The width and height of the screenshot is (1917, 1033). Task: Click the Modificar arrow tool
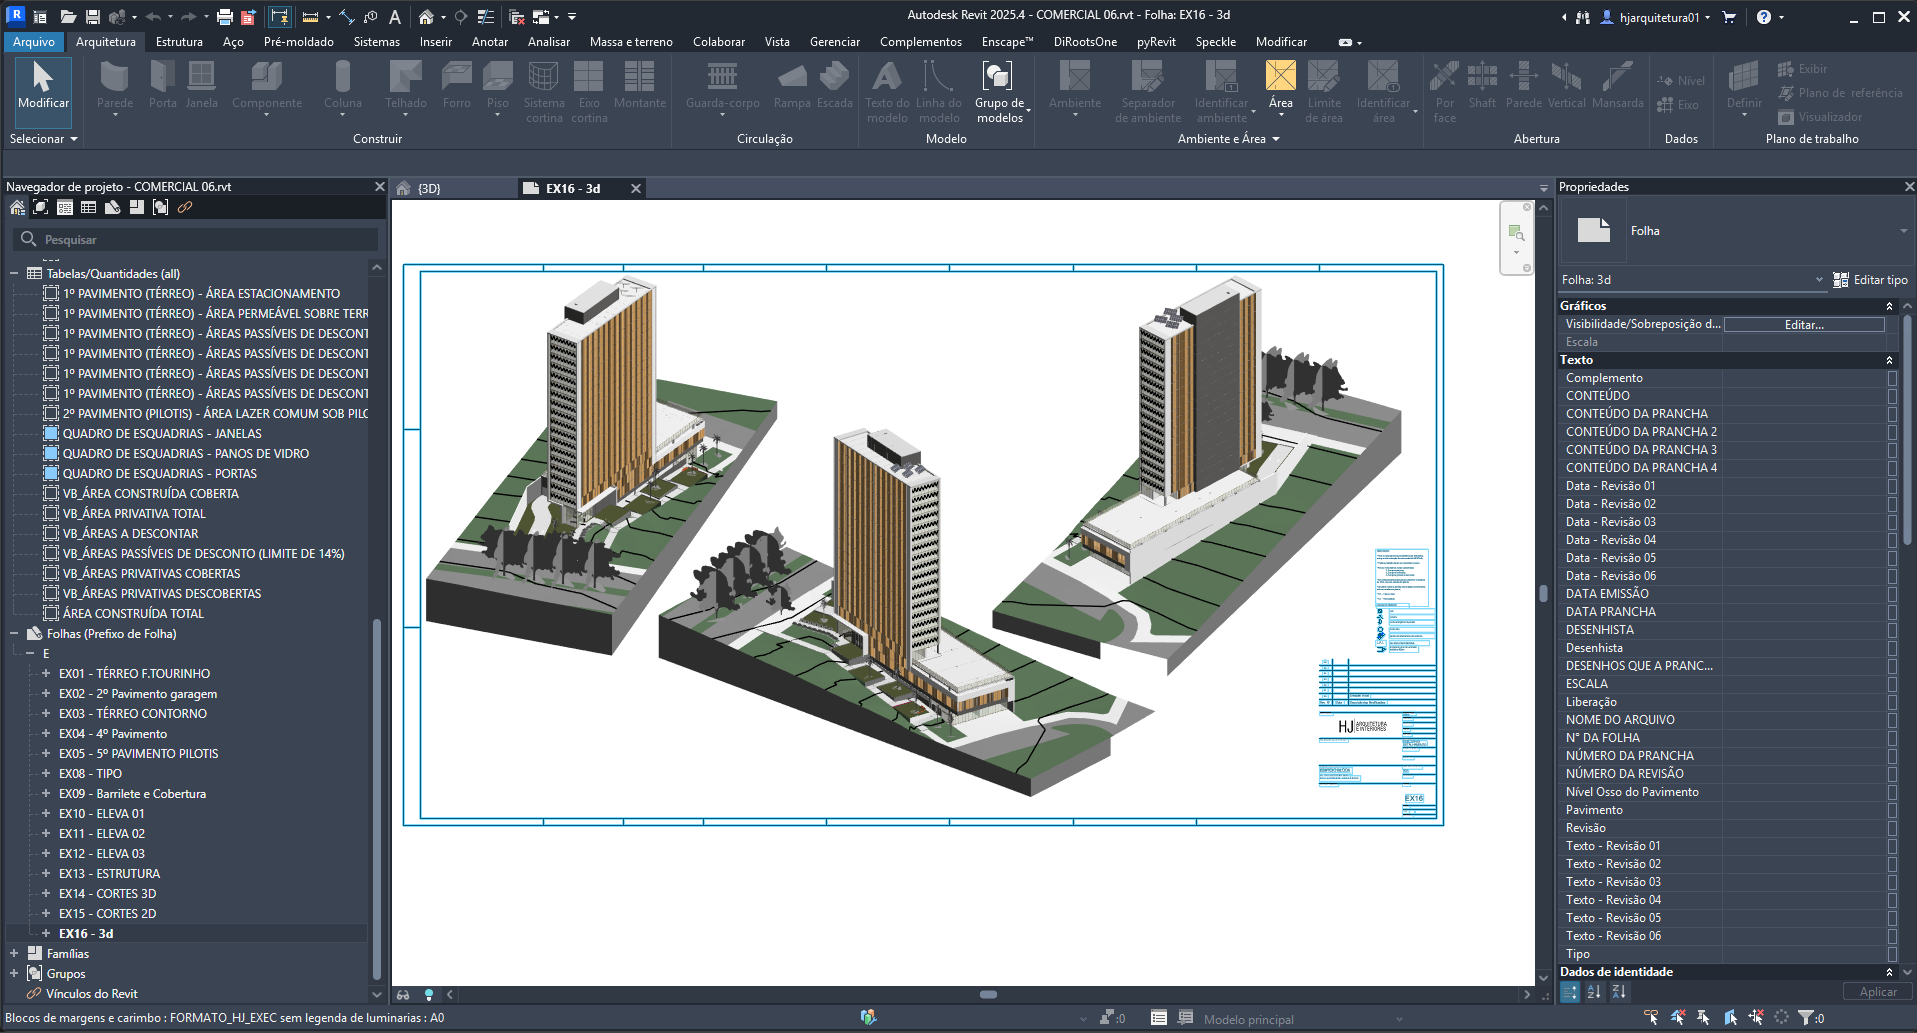tap(43, 85)
